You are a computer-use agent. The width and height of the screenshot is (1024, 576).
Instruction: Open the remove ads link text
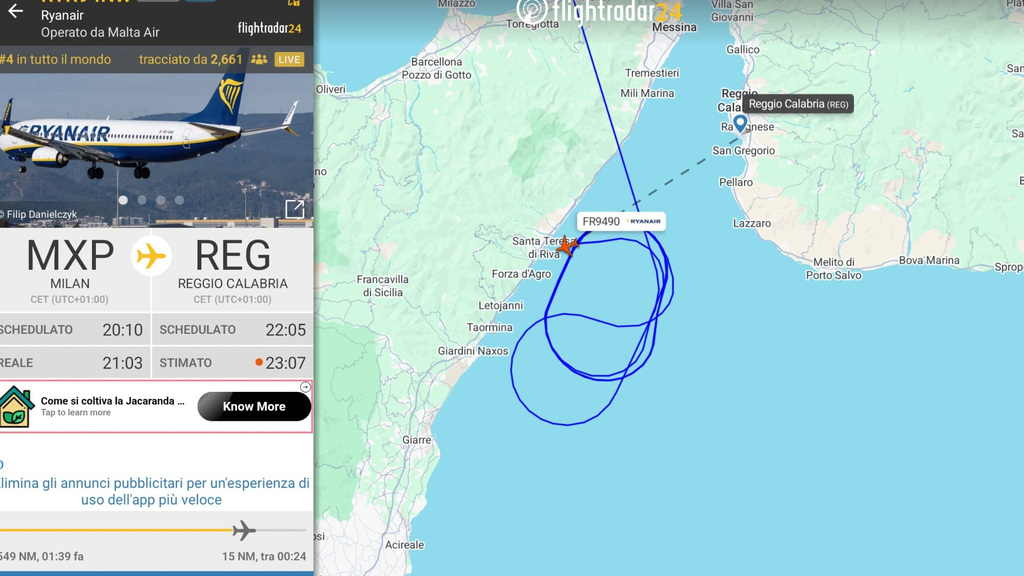point(153,491)
